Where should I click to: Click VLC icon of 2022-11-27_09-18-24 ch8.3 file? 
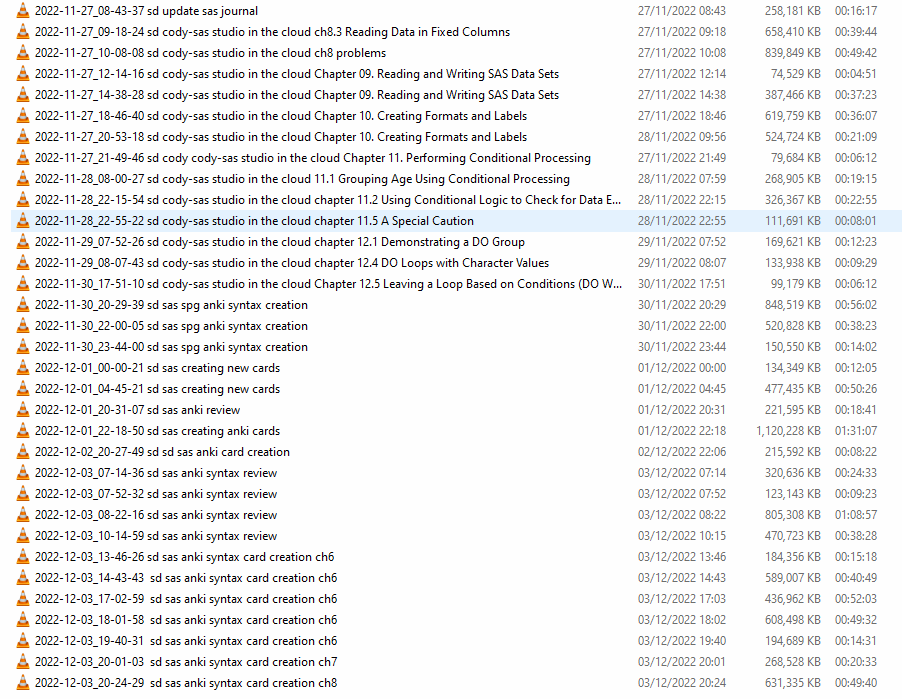pyautogui.click(x=23, y=32)
